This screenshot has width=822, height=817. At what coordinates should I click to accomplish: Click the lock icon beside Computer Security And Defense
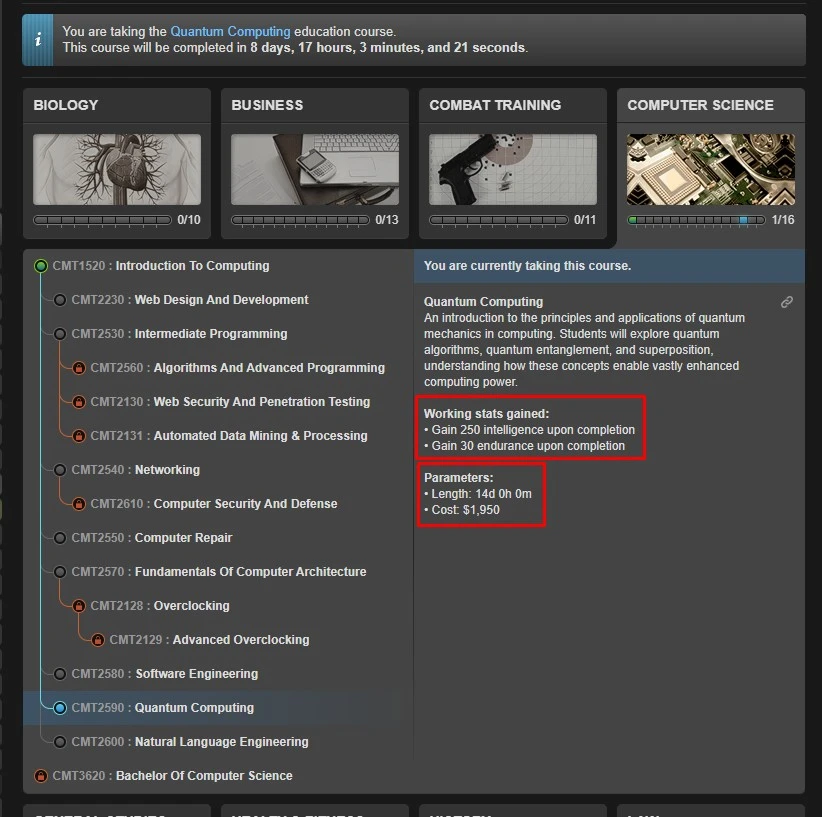click(79, 504)
